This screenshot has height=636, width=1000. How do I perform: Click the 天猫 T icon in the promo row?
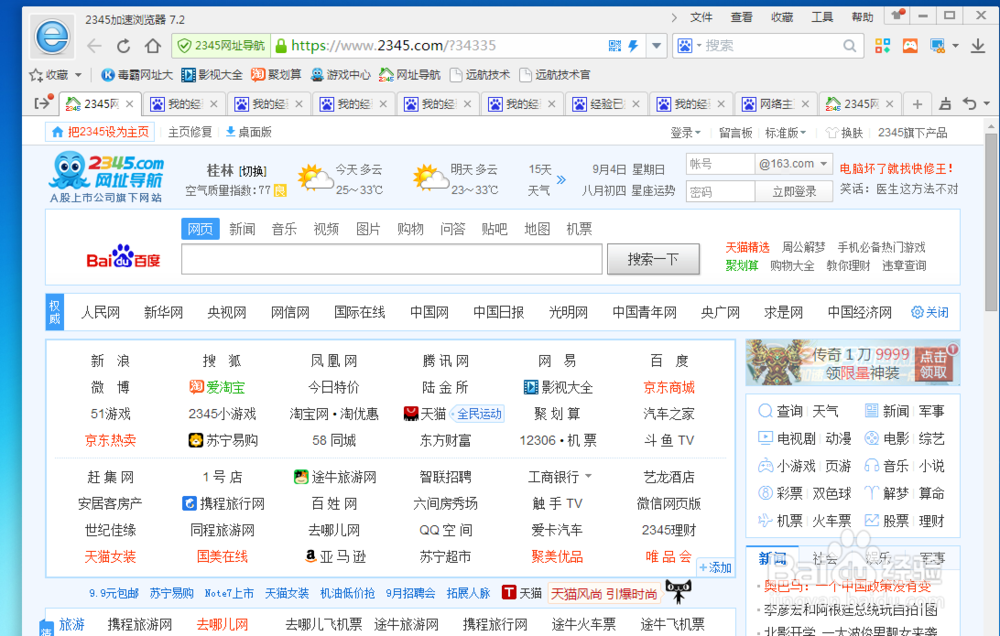pyautogui.click(x=508, y=593)
